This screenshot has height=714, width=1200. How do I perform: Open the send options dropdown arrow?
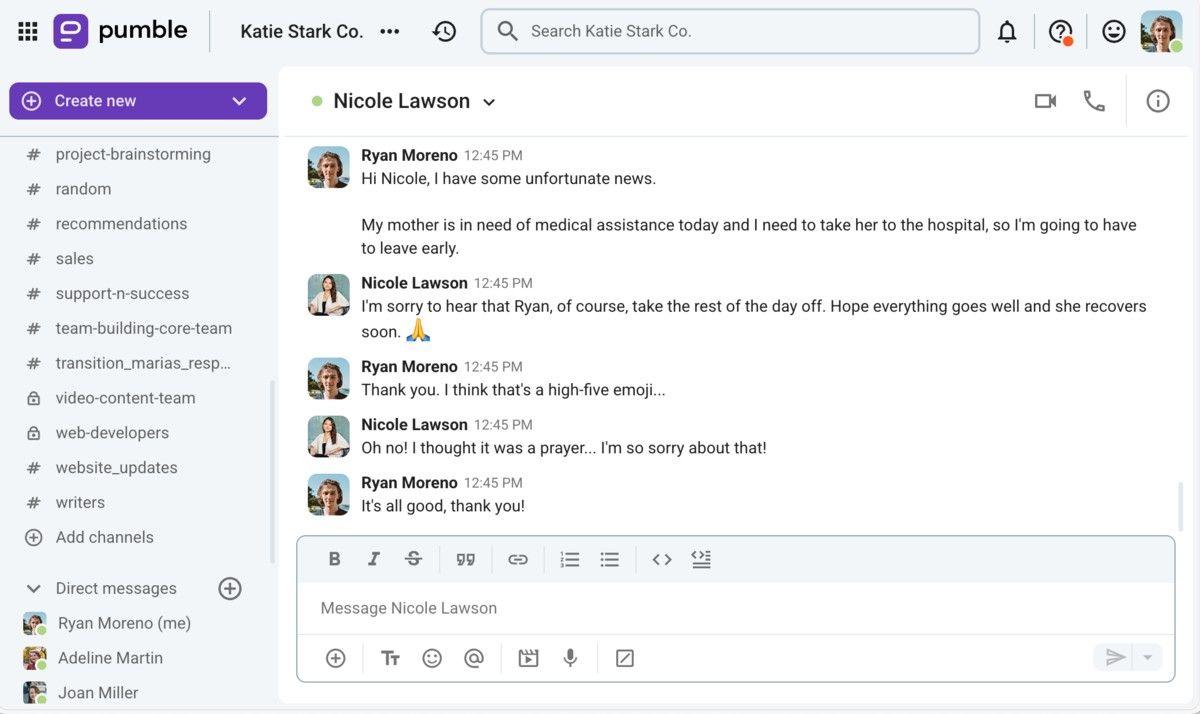pos(1147,657)
